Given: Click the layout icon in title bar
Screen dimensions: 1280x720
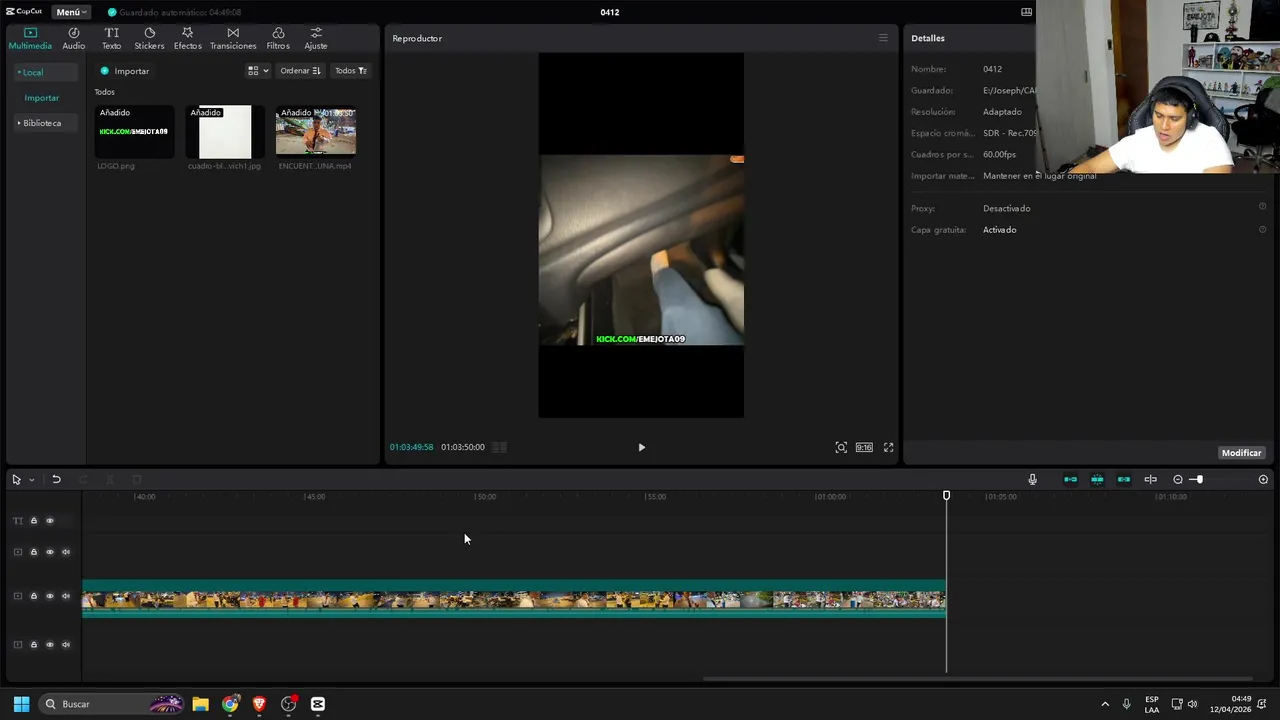Looking at the screenshot, I should pyautogui.click(x=1026, y=12).
